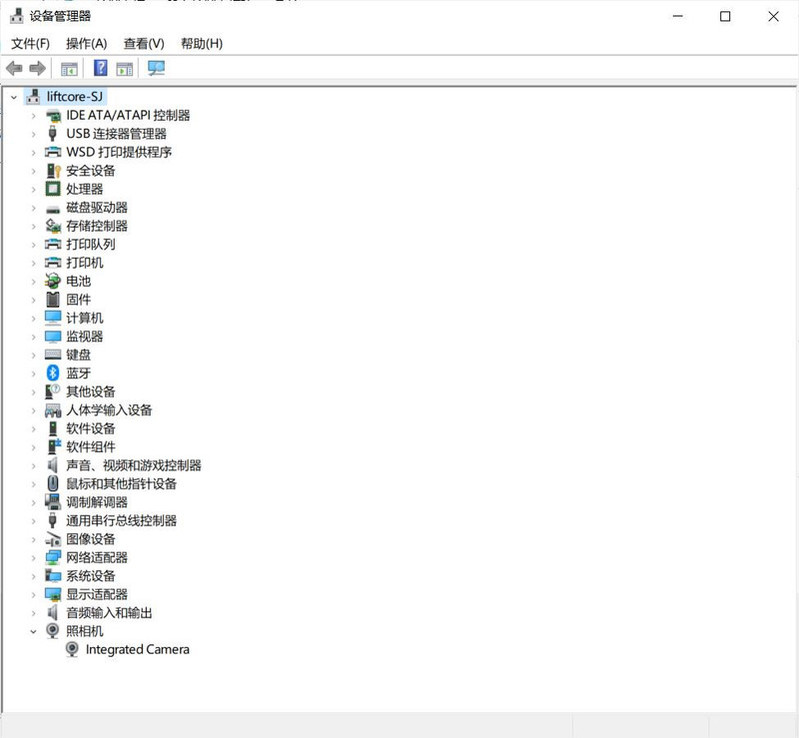Viewport: 799px width, 738px height.
Task: Click the 电池 battery icon
Action: pyautogui.click(x=53, y=281)
